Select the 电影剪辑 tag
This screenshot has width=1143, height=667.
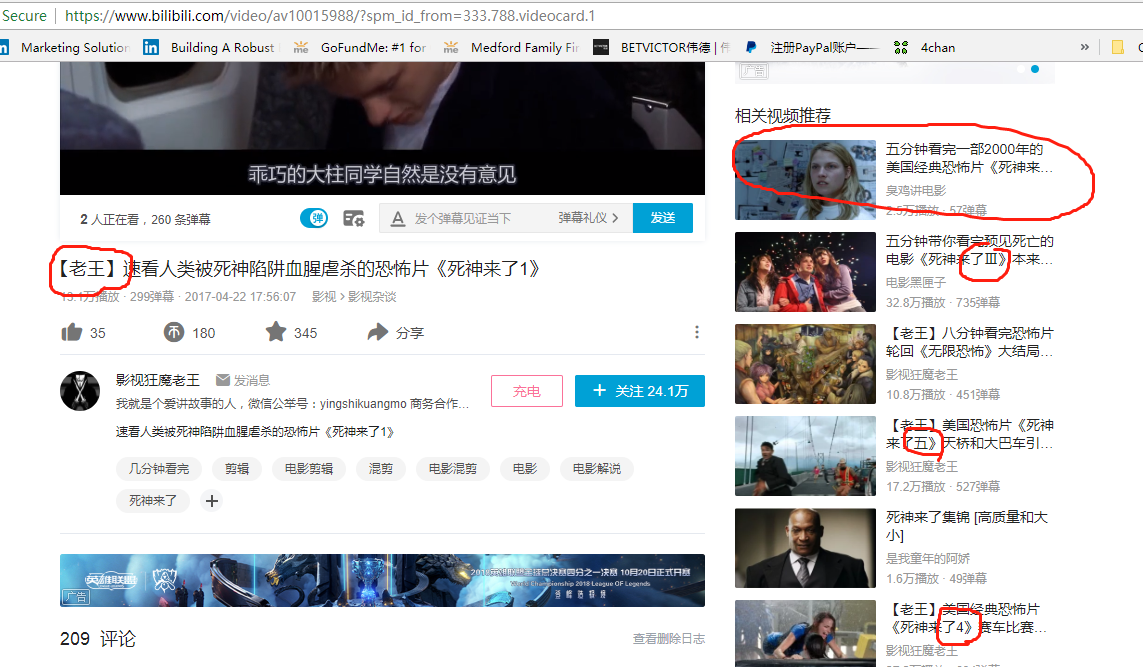click(x=309, y=469)
